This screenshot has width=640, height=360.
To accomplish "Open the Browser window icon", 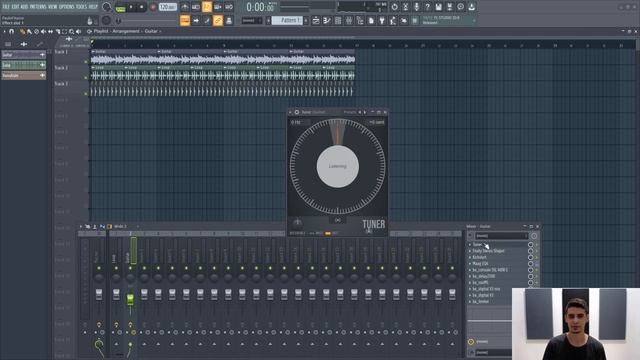I will (x=360, y=20).
